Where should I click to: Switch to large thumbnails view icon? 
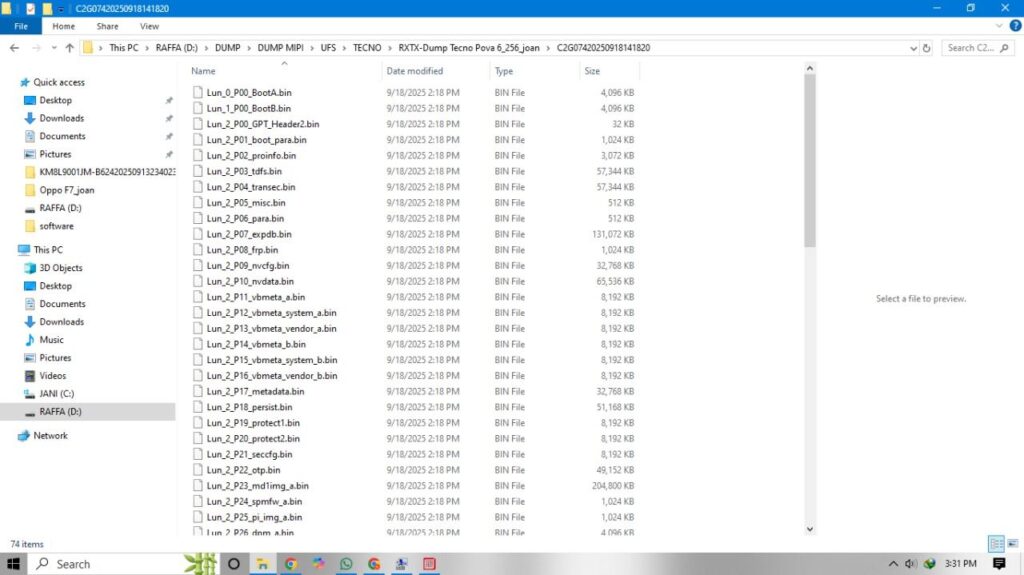pos(1012,544)
